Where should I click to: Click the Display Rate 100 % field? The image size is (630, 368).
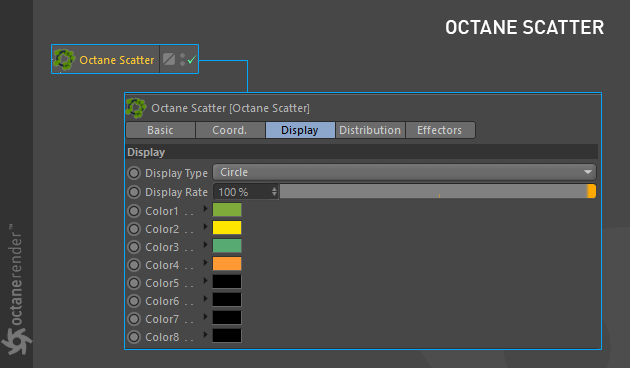245,192
